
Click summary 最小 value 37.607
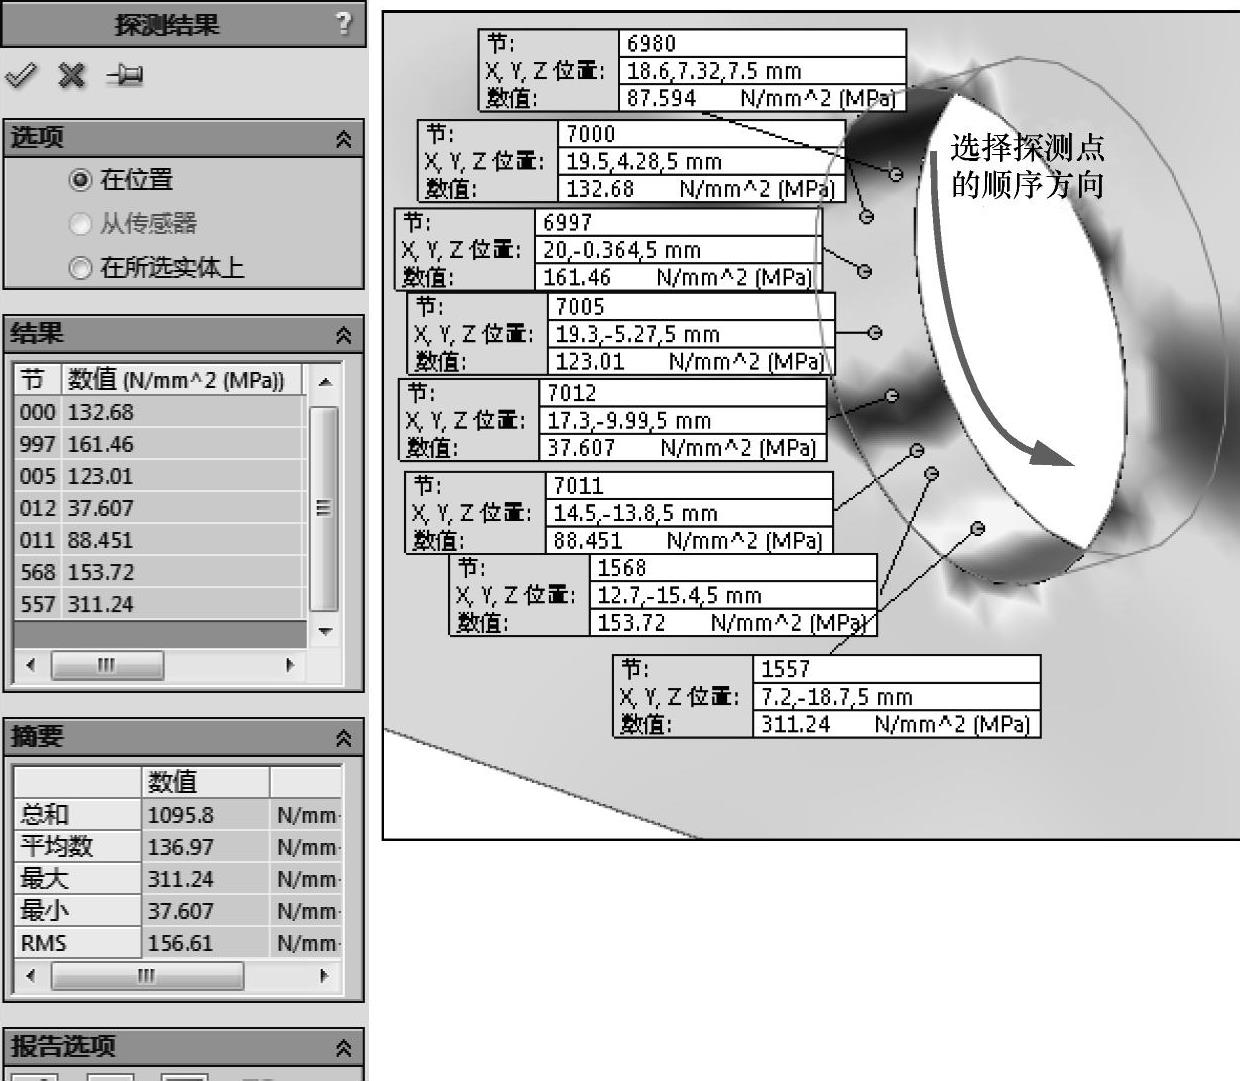pyautogui.click(x=205, y=911)
